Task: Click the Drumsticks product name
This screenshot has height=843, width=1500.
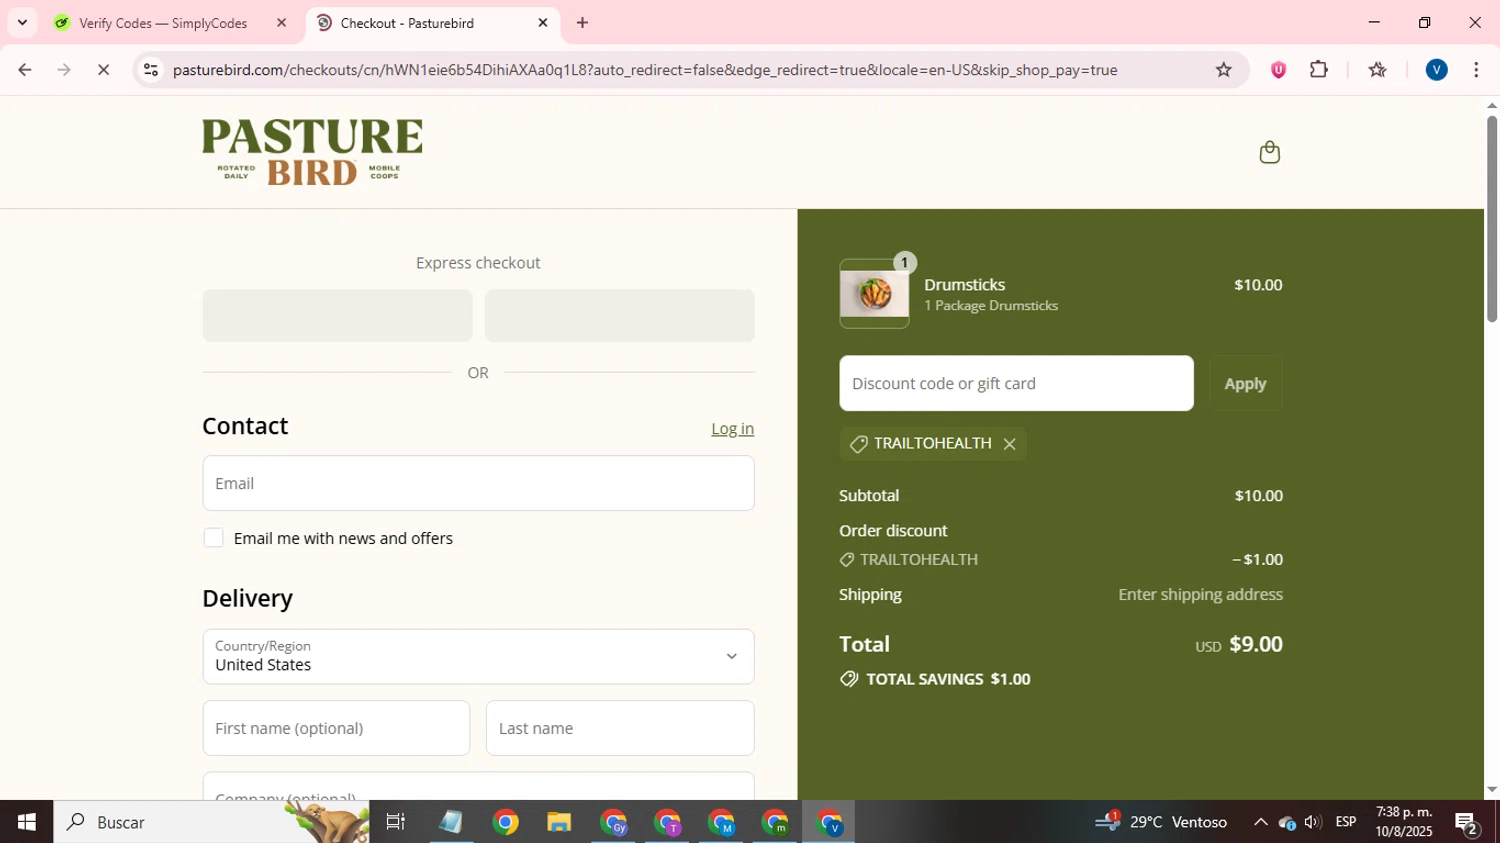Action: coord(965,285)
